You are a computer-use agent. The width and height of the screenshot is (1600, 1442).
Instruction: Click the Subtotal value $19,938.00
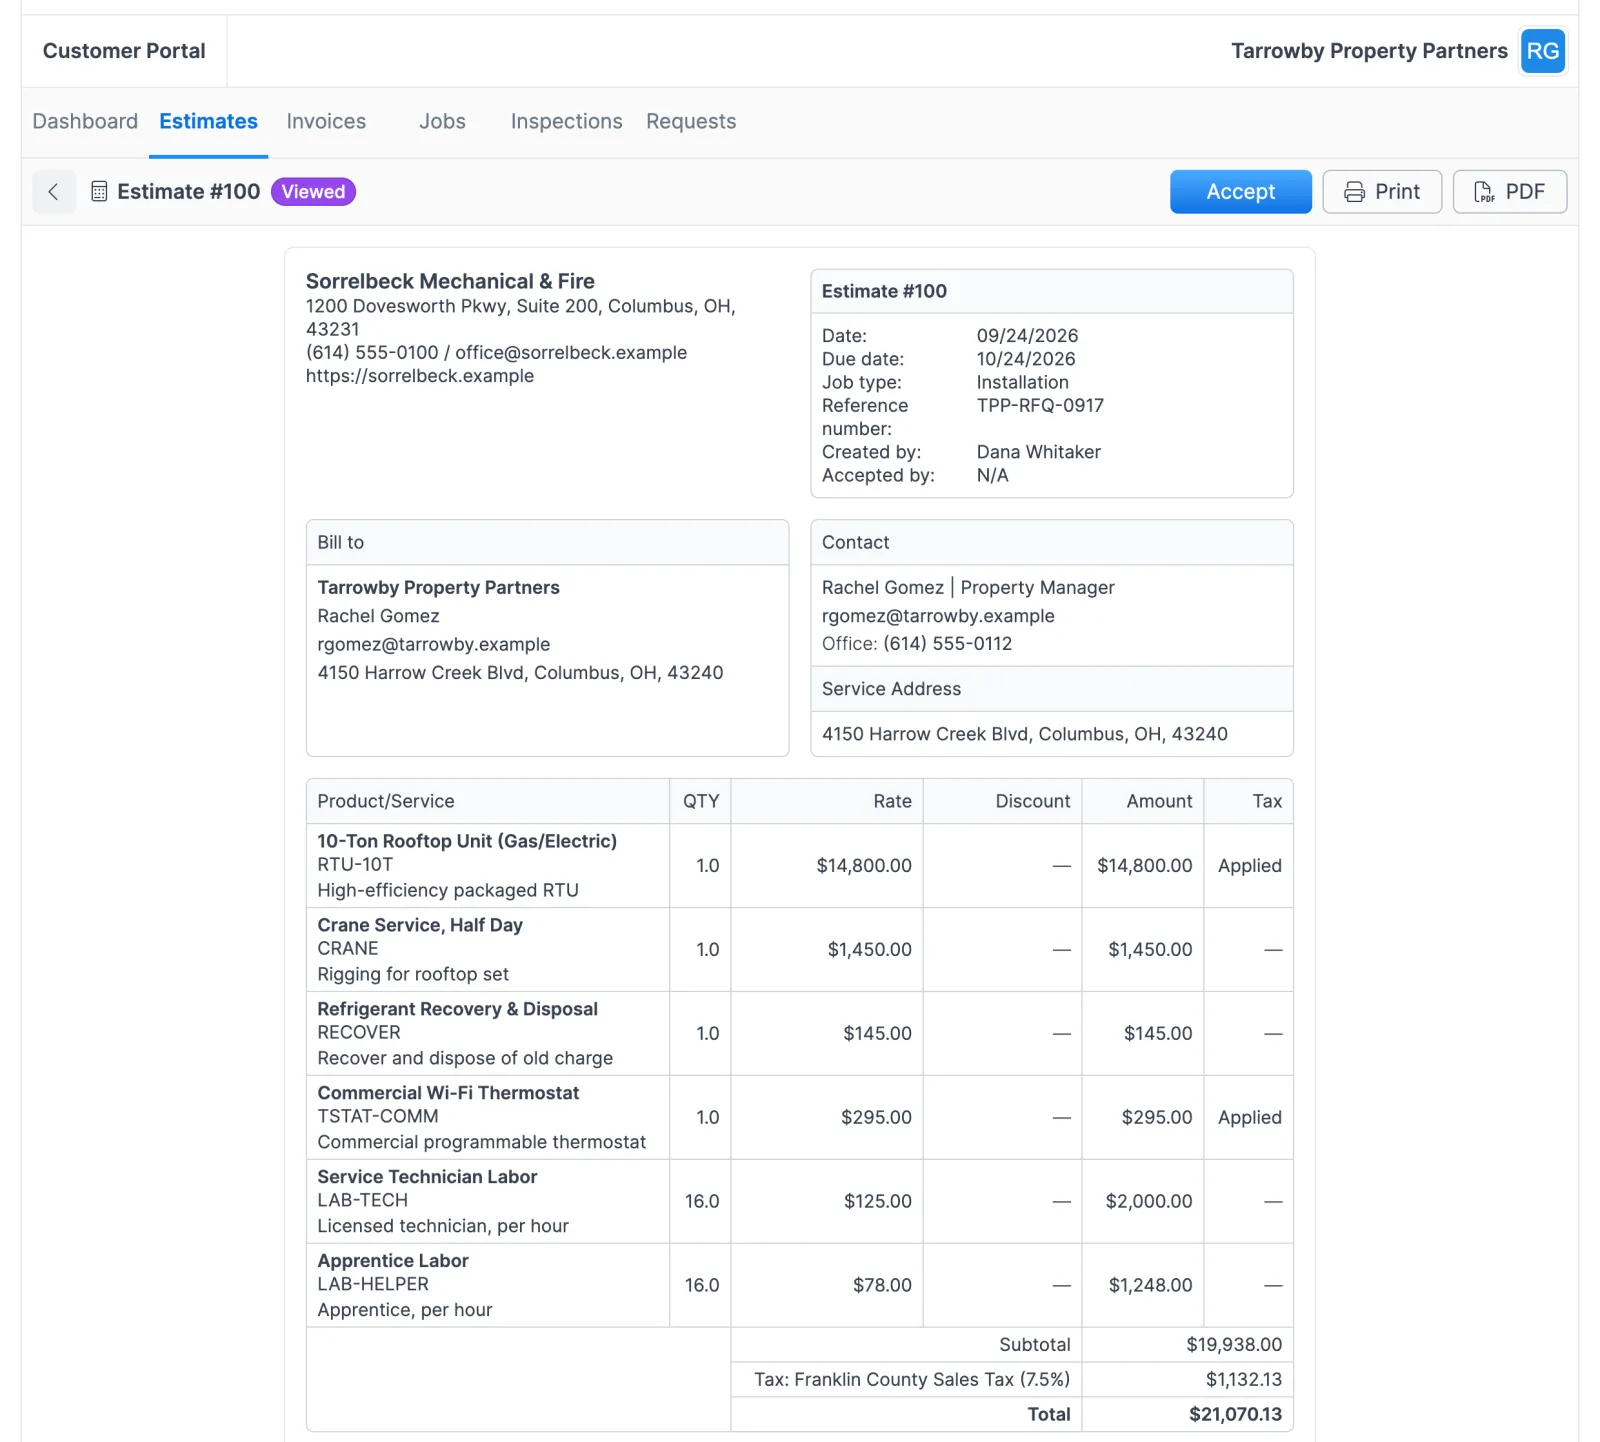coord(1234,1345)
